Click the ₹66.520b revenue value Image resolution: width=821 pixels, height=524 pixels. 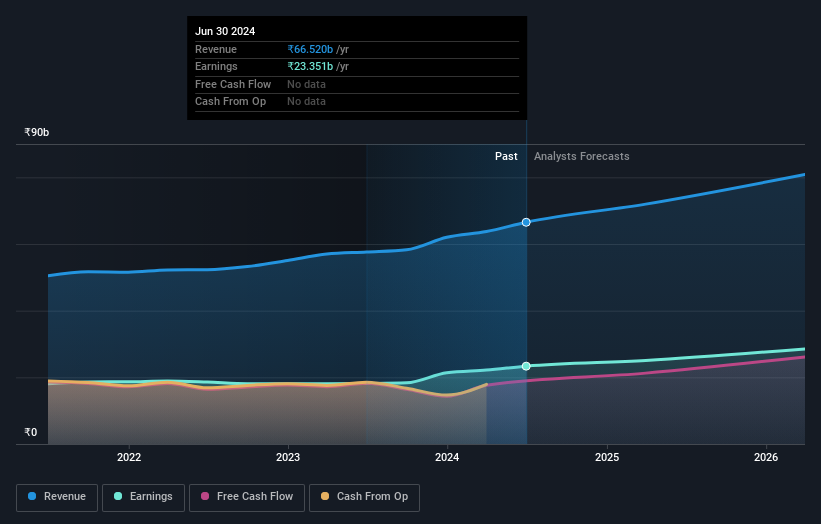click(310, 49)
